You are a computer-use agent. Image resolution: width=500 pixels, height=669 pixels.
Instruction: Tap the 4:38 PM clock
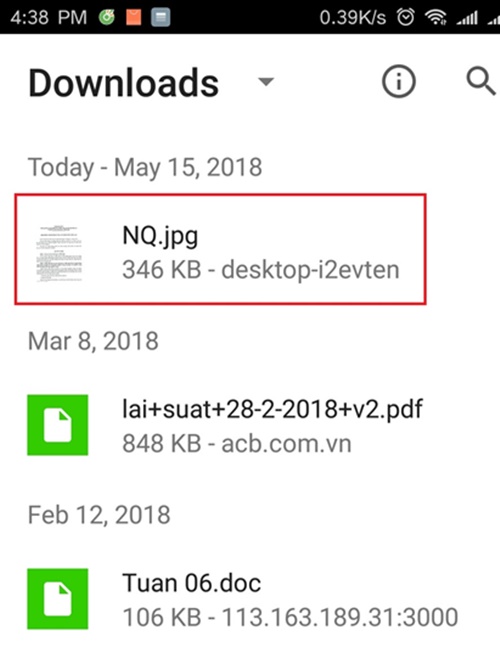(49, 17)
